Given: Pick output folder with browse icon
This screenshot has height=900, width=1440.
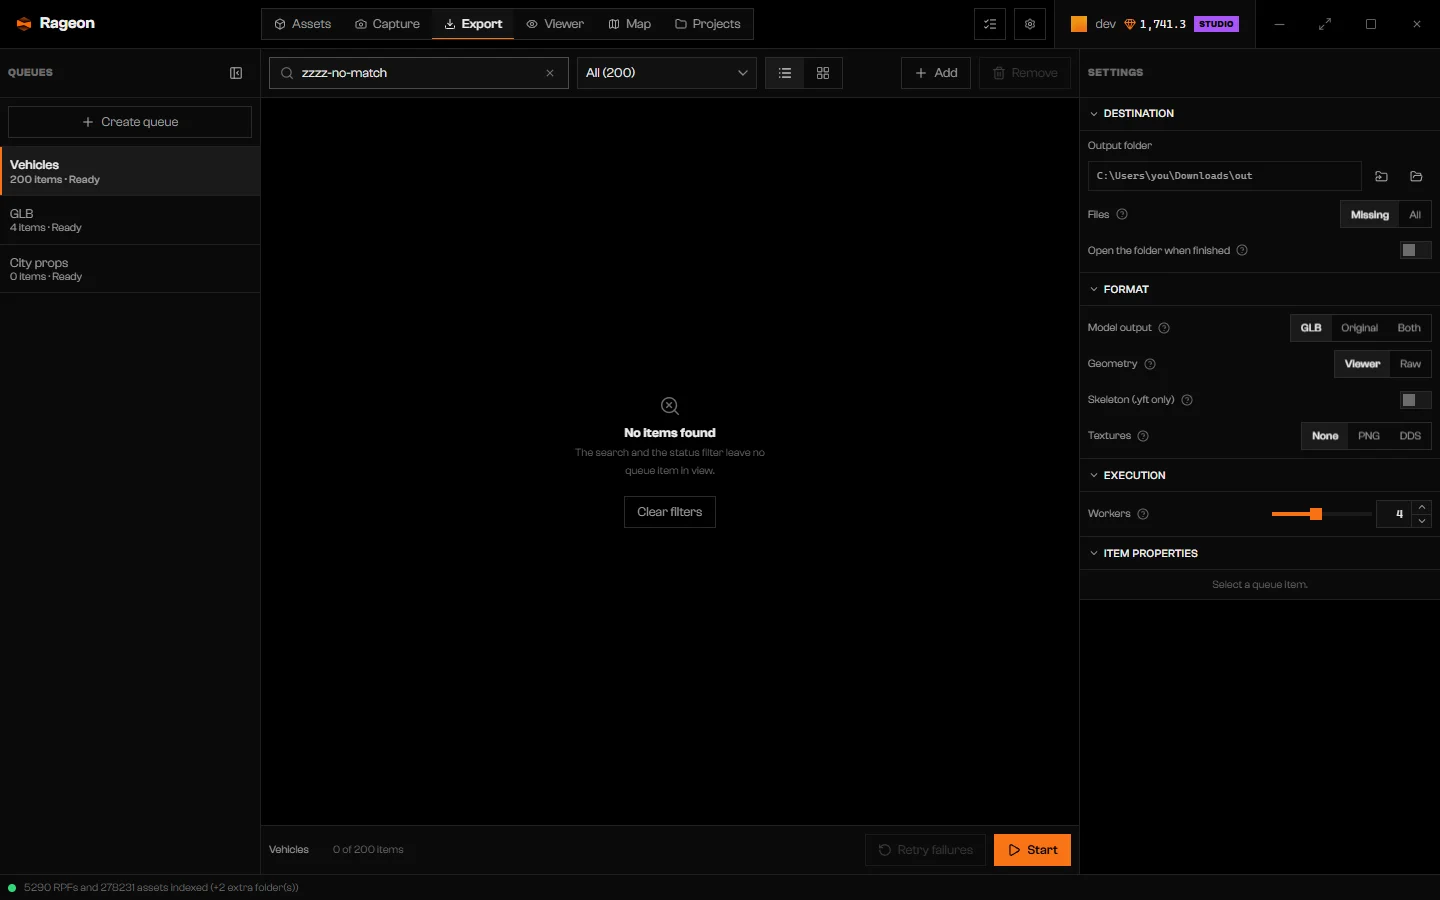Looking at the screenshot, I should pyautogui.click(x=1381, y=176).
